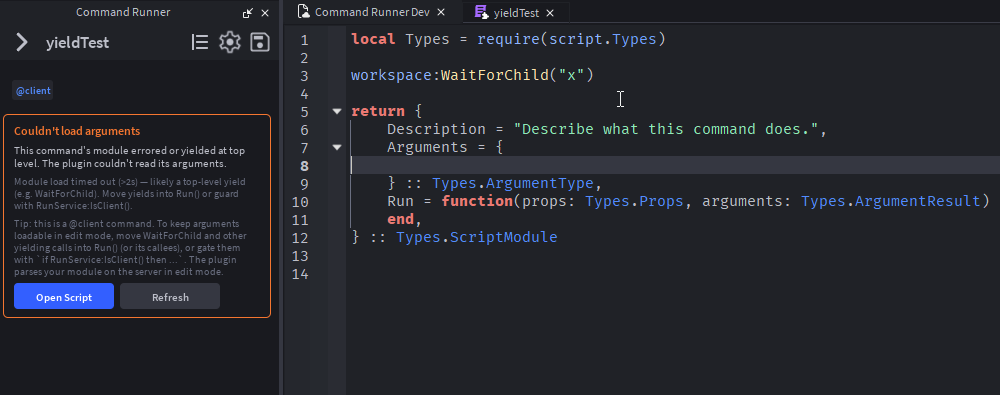Click the @client tag

point(33,91)
